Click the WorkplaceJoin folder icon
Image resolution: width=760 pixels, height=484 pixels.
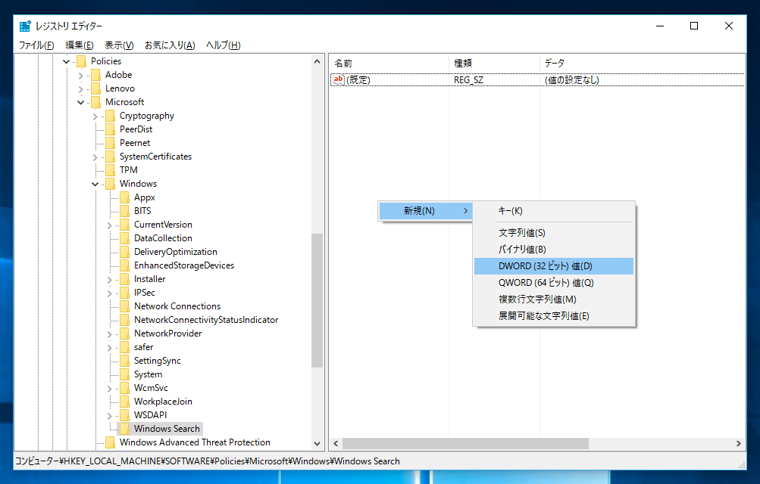click(x=125, y=401)
